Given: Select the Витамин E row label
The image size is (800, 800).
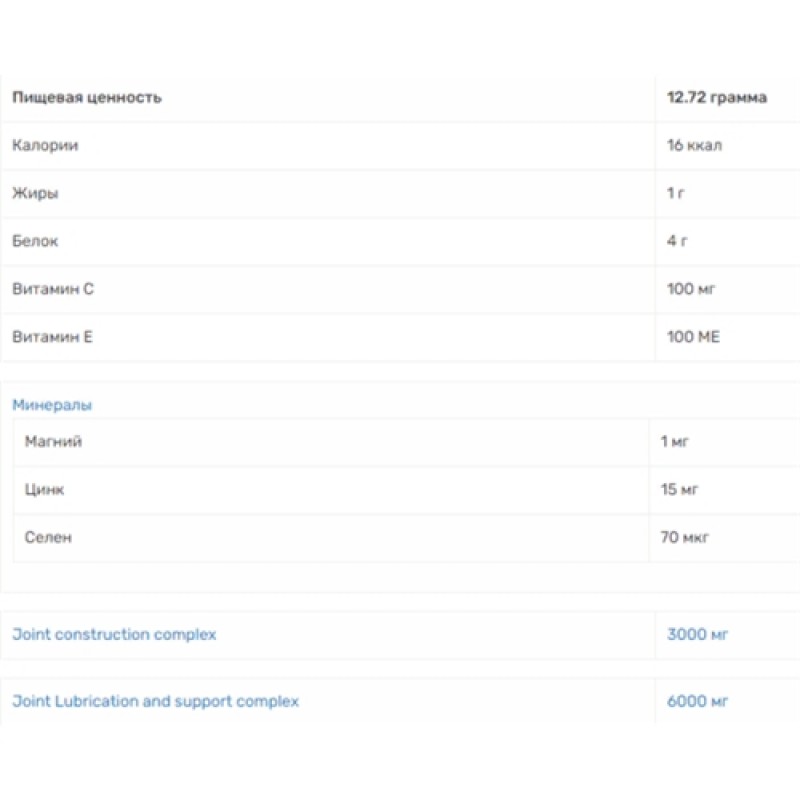Looking at the screenshot, I should 52,337.
